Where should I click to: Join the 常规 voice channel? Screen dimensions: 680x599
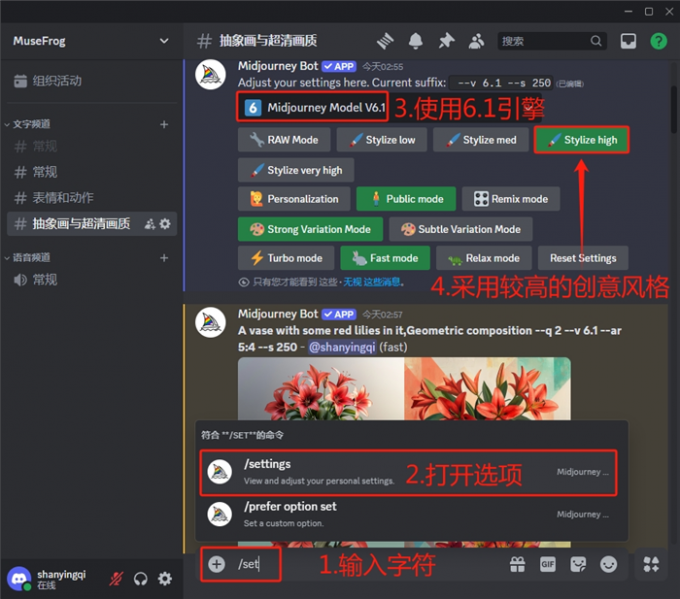[92, 280]
